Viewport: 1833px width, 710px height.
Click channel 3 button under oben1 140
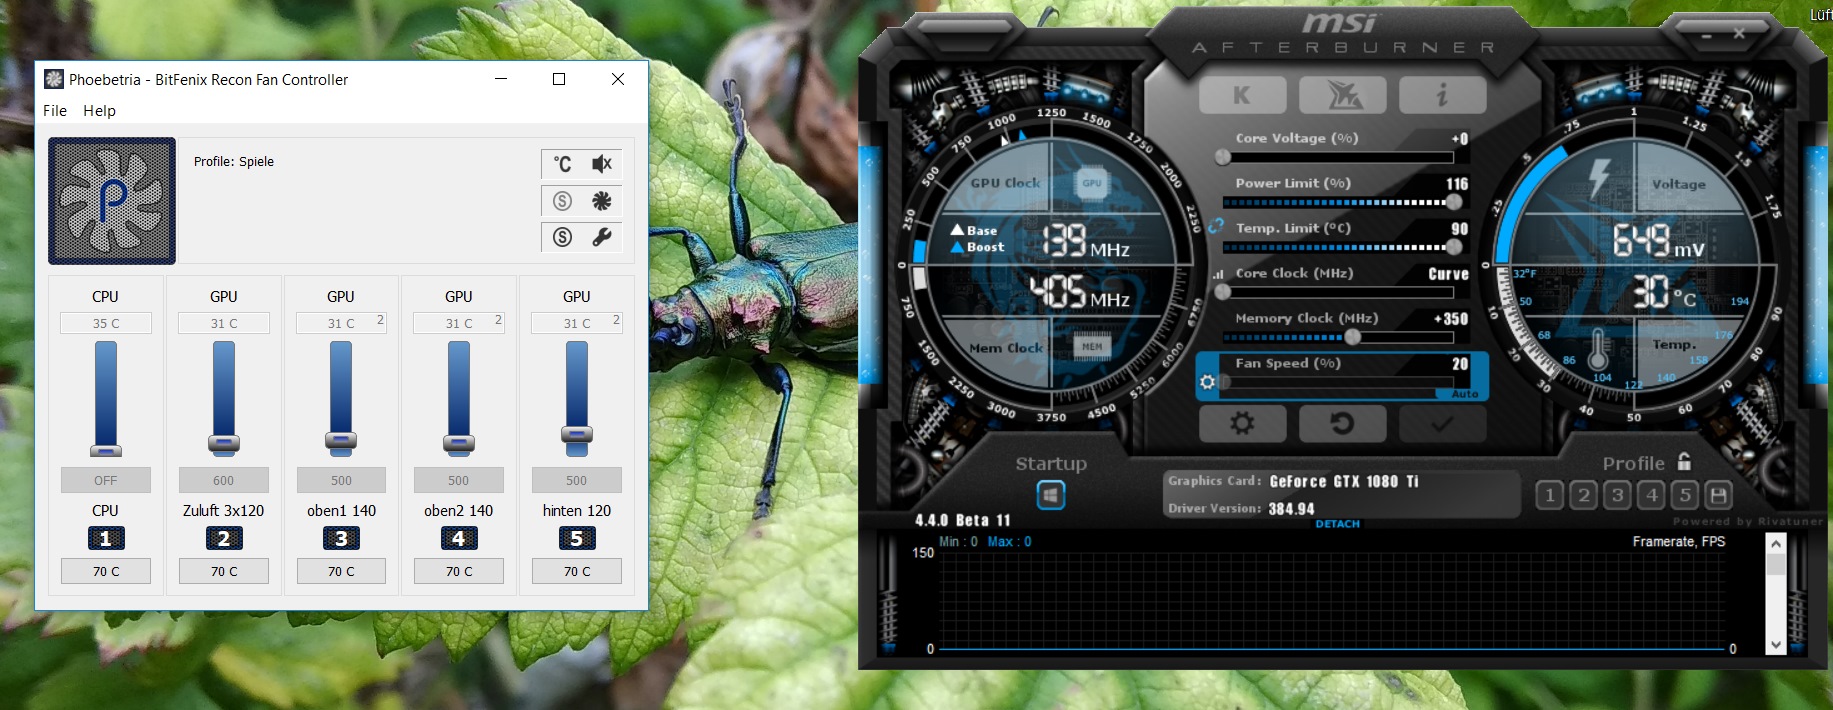[x=341, y=538]
